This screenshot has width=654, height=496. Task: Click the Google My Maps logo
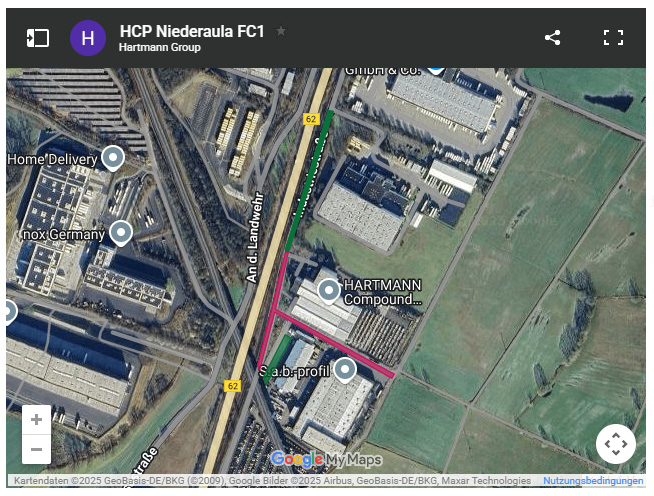326,460
